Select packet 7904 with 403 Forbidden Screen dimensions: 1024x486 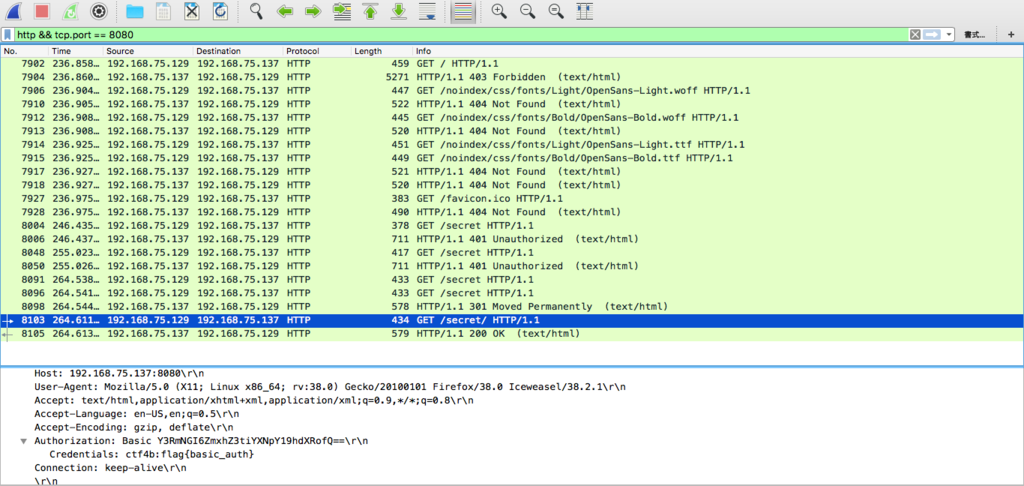[x=511, y=77]
